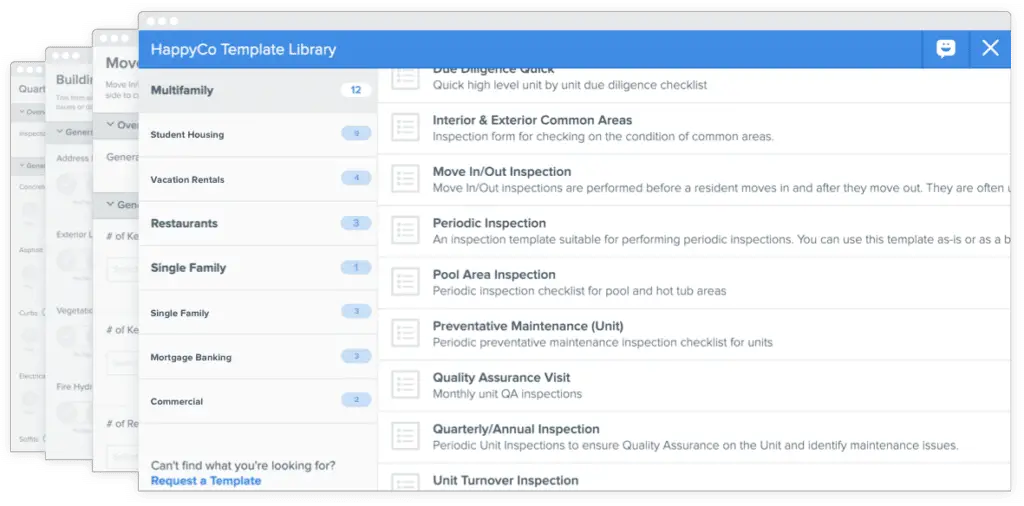
Task: Open the Quality Assurance Visit title
Action: pos(501,377)
